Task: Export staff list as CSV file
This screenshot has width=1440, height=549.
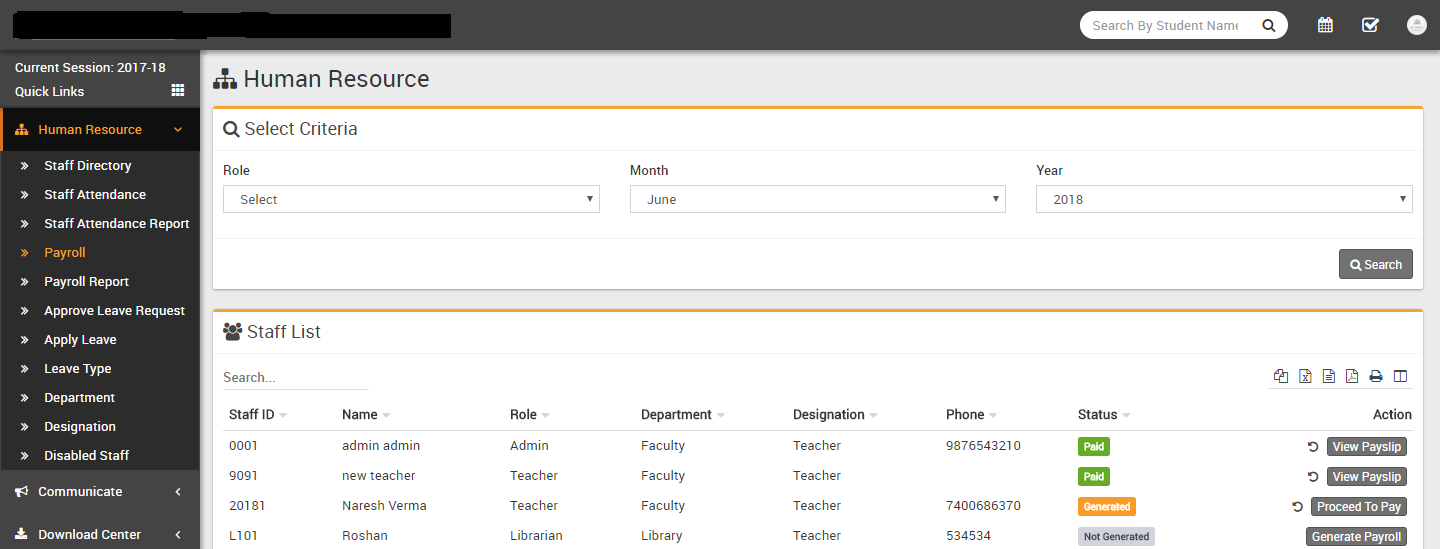Action: [1329, 376]
